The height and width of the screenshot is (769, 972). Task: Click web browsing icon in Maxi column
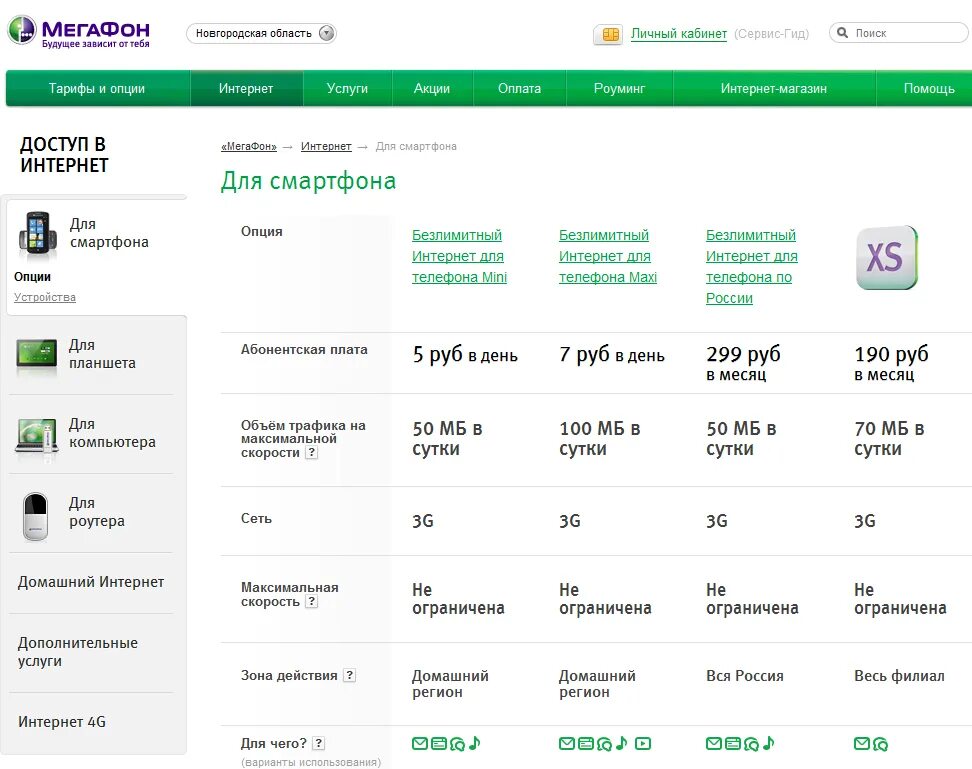585,744
